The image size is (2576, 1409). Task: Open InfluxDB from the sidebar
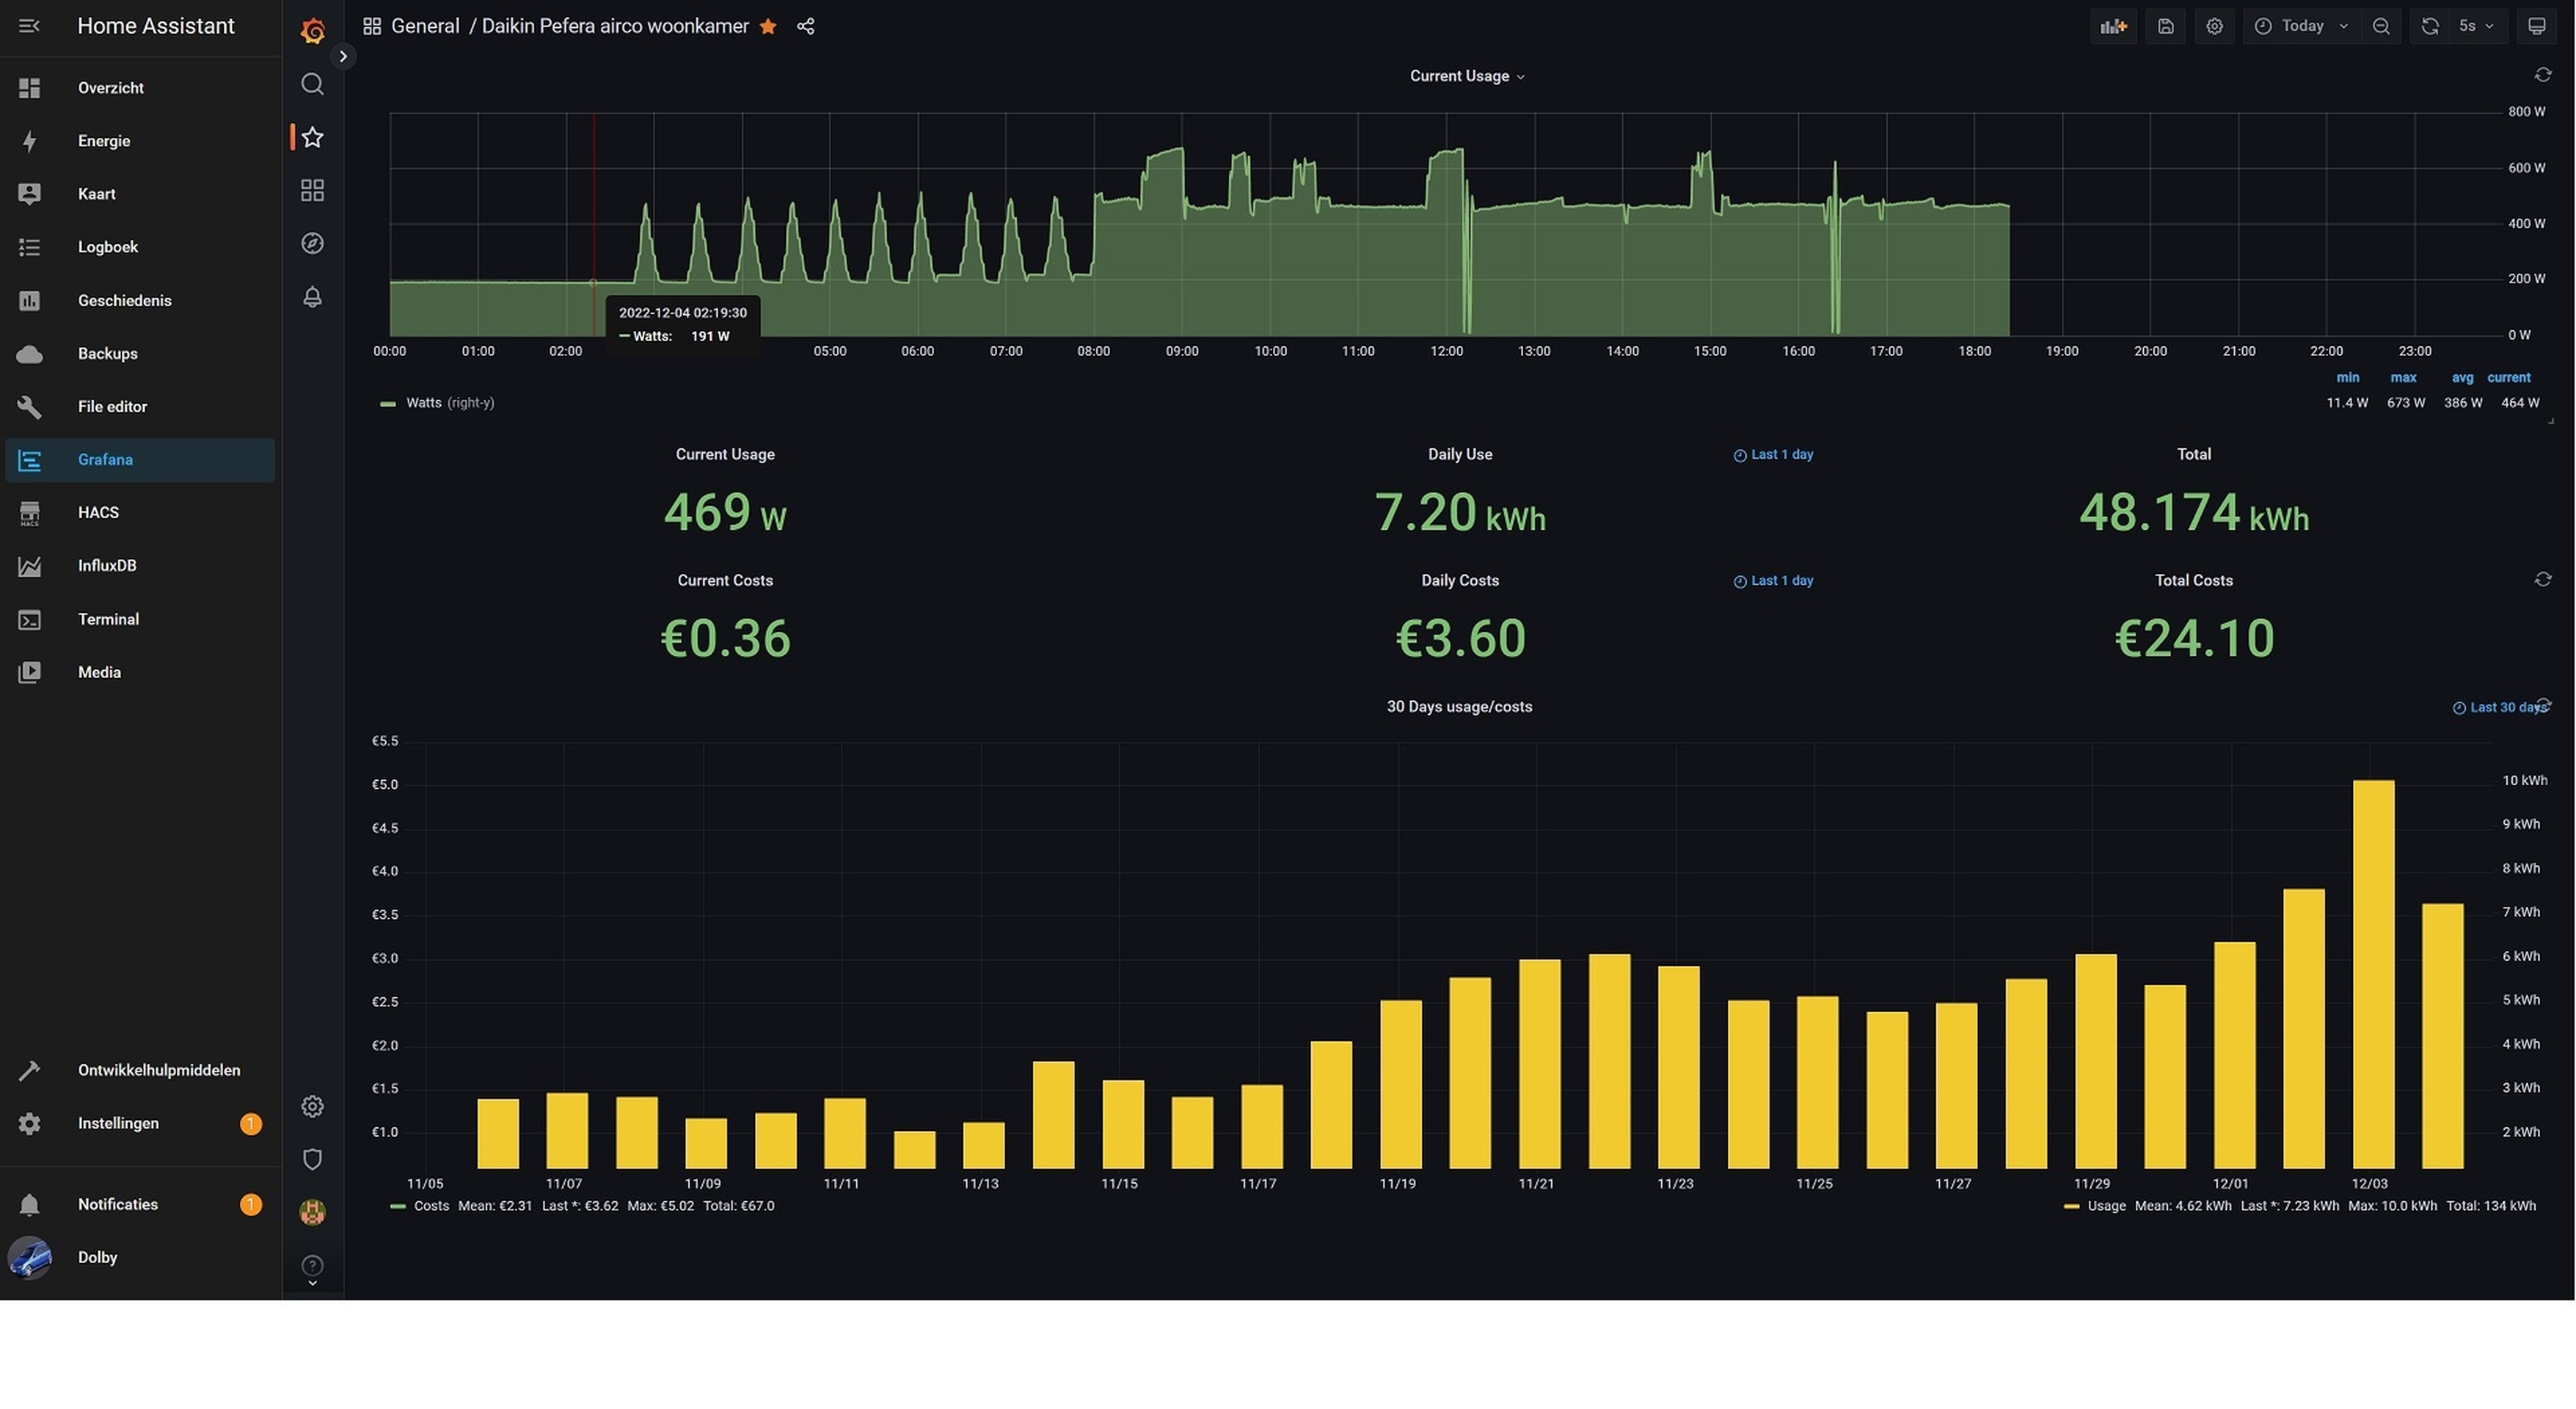(107, 566)
